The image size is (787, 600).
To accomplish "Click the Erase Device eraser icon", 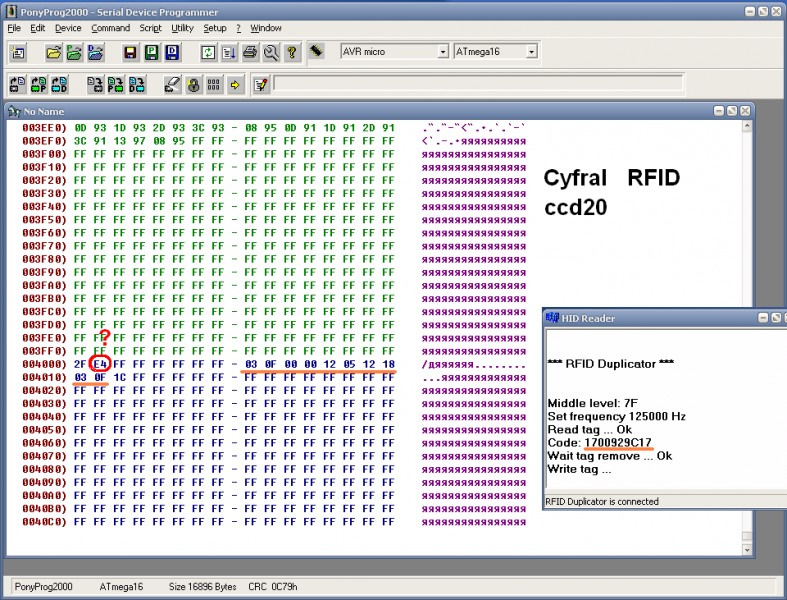I will (171, 85).
